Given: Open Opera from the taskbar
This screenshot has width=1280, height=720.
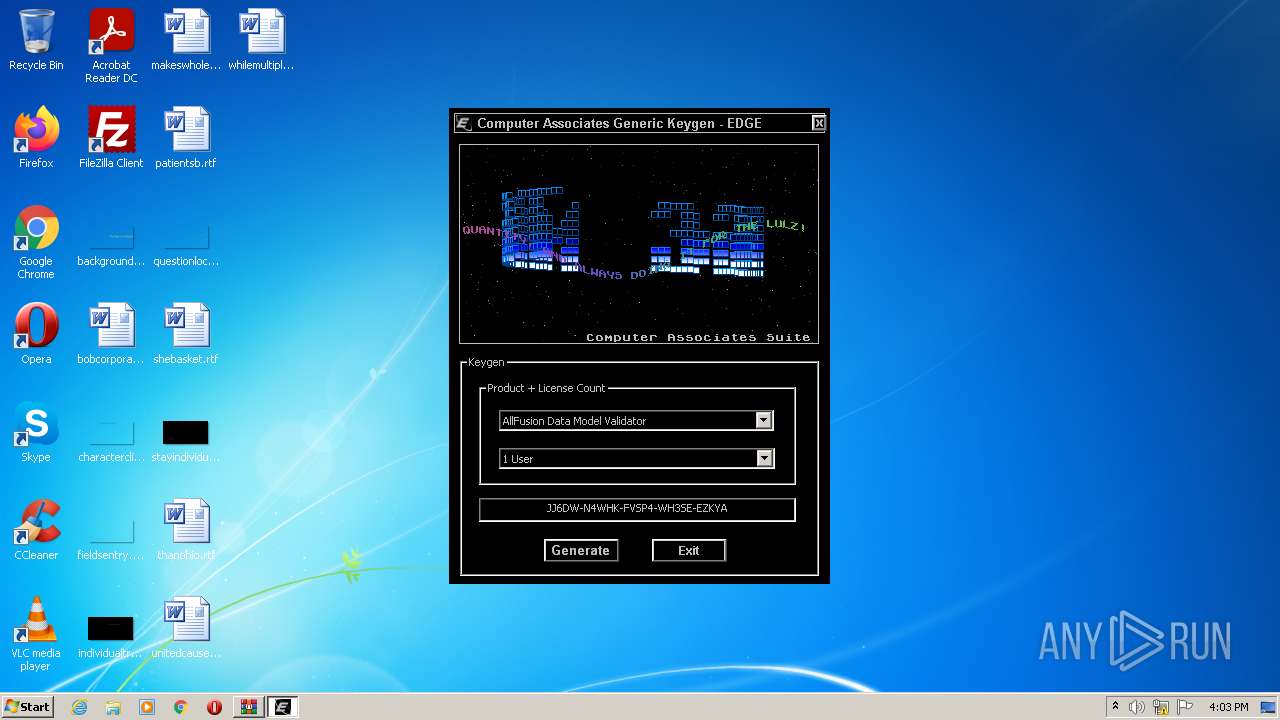Looking at the screenshot, I should click(214, 707).
